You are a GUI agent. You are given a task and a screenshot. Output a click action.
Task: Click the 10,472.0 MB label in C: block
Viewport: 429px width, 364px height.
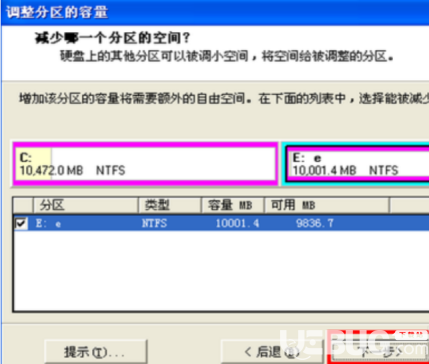(x=51, y=171)
